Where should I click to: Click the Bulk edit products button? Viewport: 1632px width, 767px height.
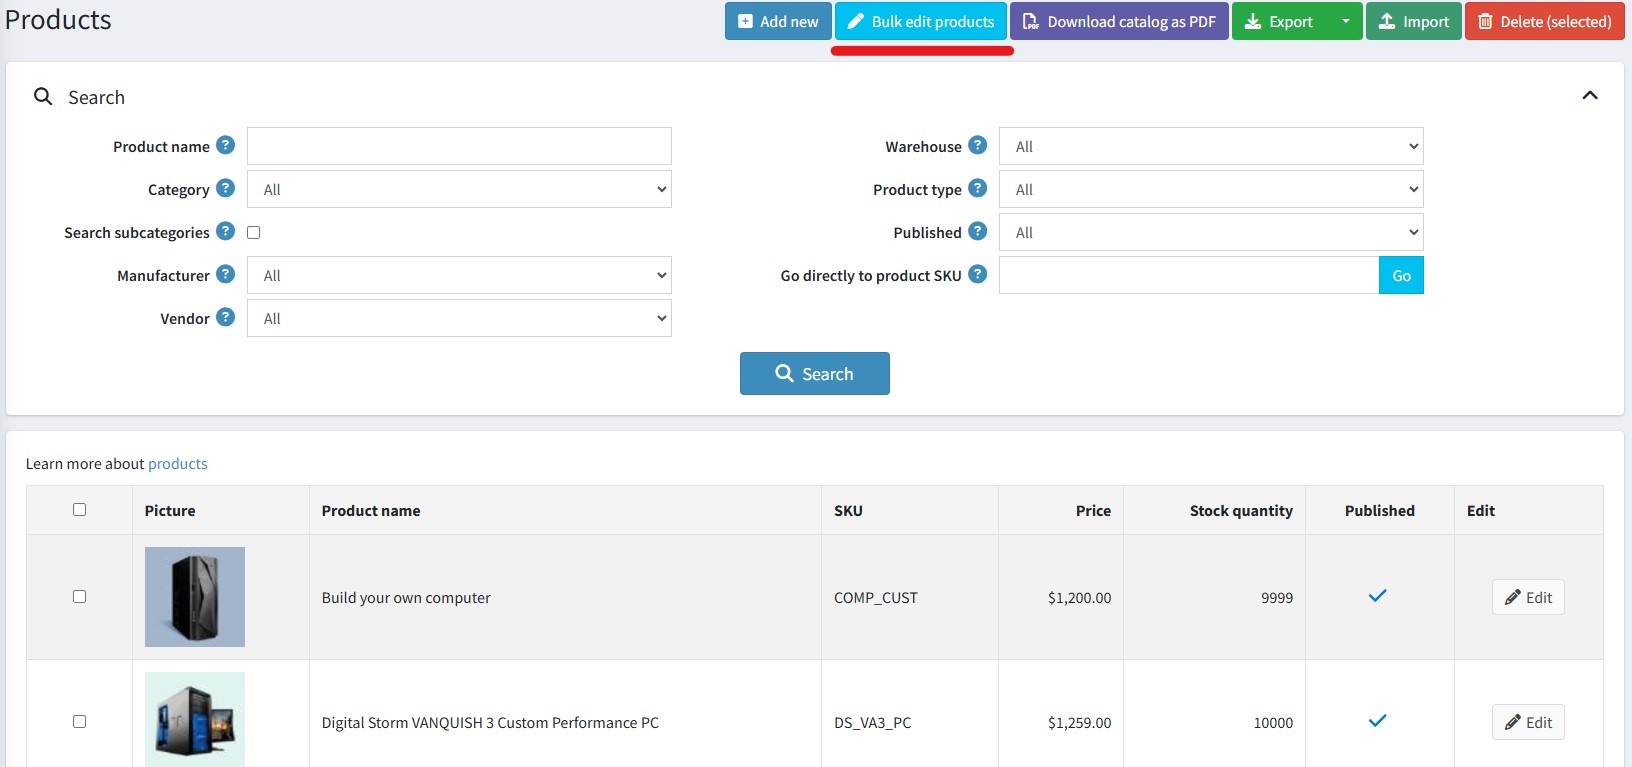pos(921,21)
